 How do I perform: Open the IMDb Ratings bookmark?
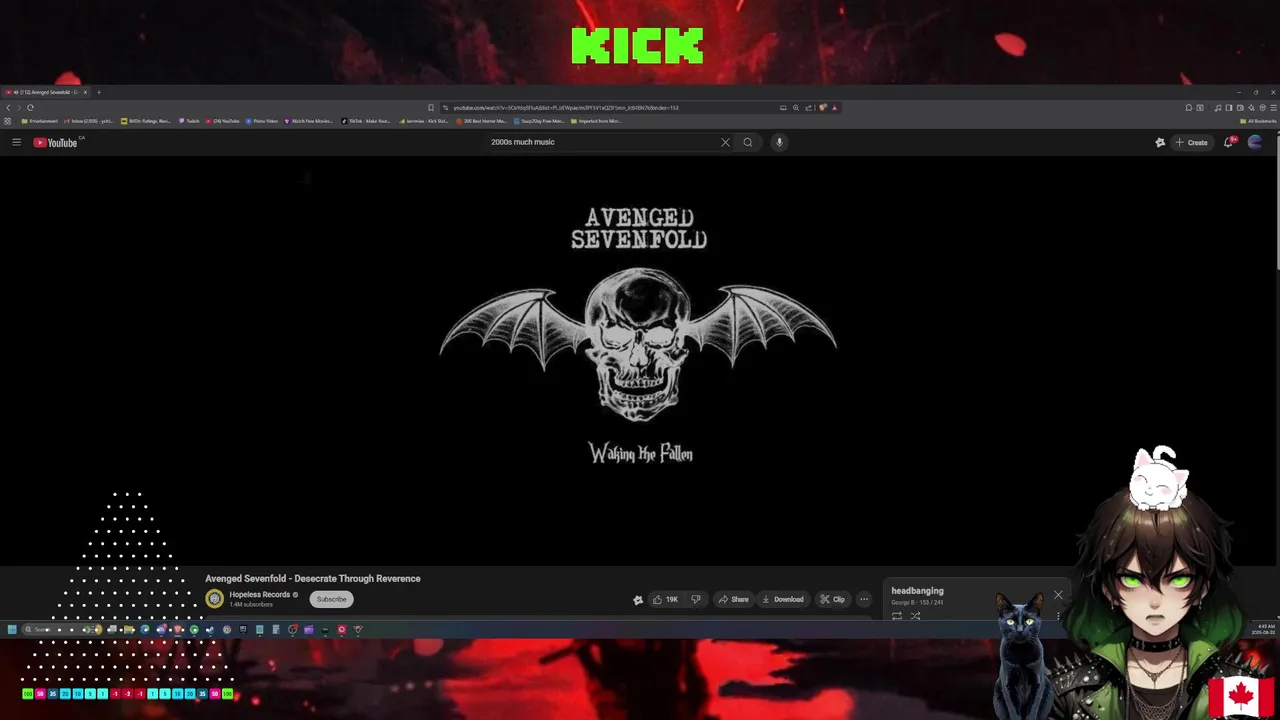[146, 121]
